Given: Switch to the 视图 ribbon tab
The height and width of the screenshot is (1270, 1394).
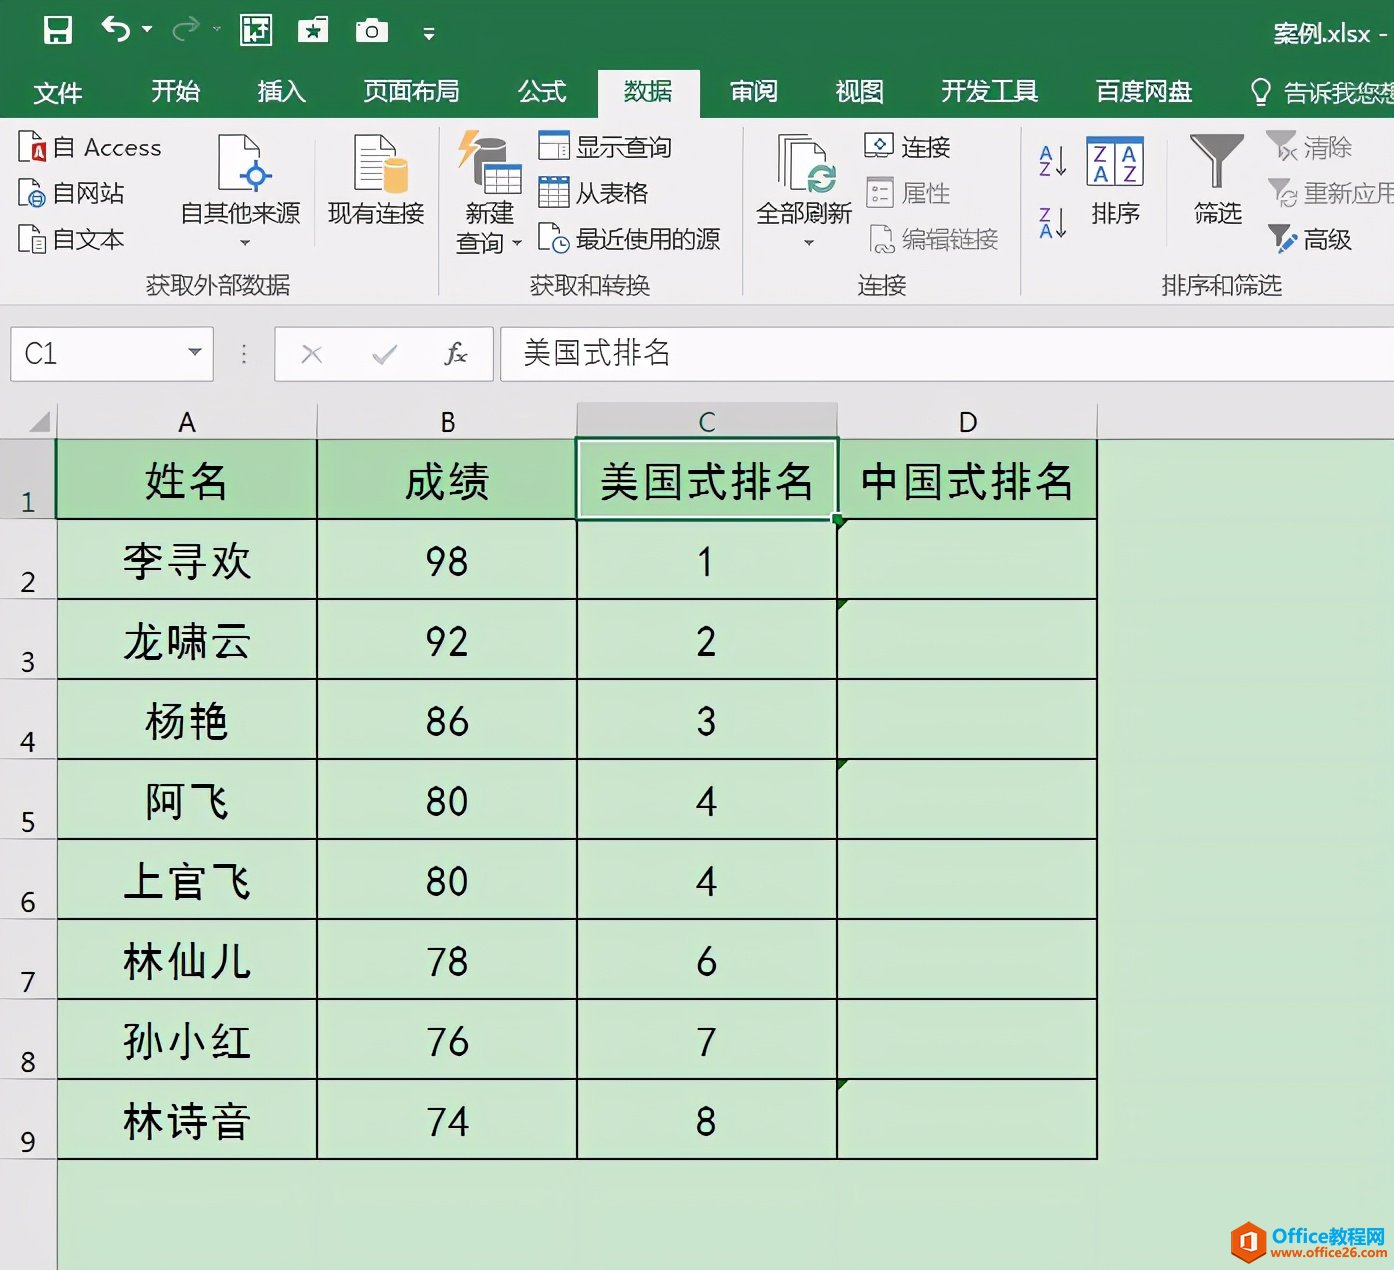Looking at the screenshot, I should pyautogui.click(x=859, y=92).
